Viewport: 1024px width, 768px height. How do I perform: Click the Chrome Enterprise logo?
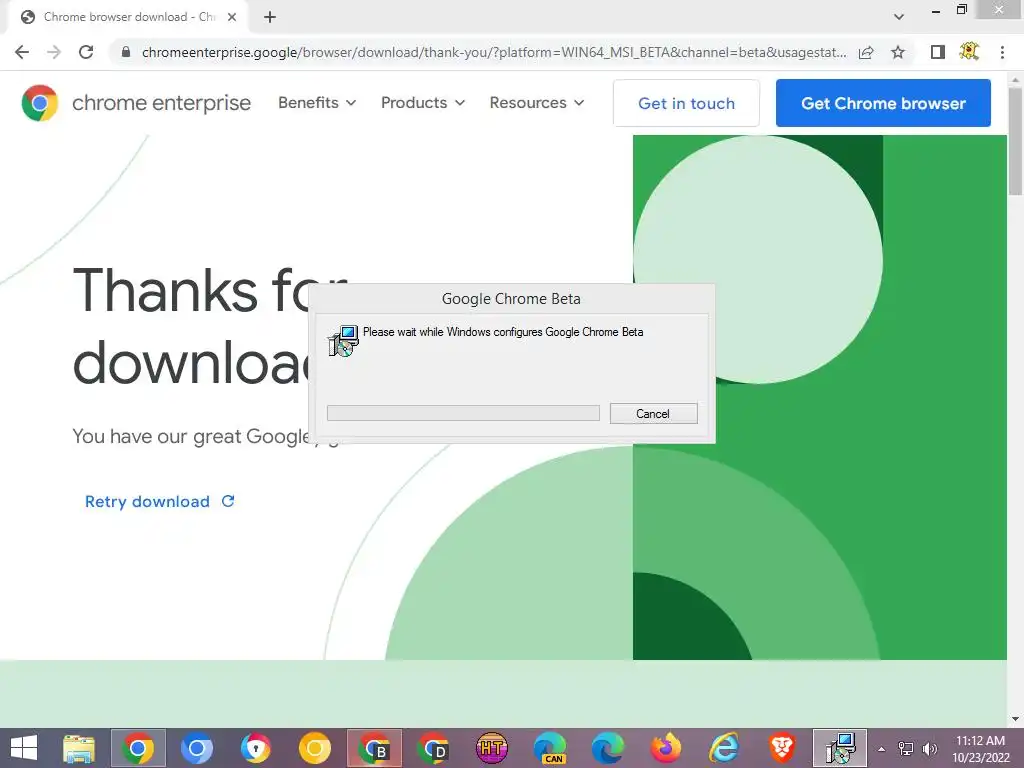(x=136, y=103)
